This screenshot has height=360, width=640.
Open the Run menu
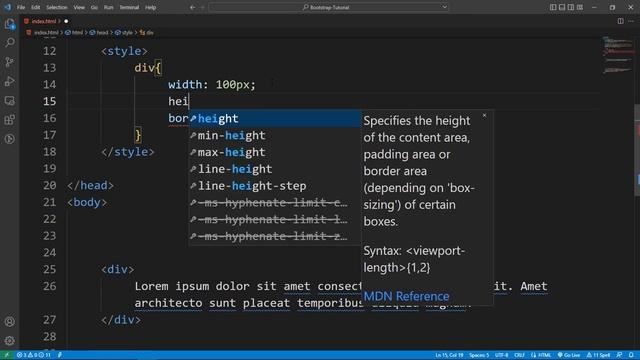(109, 7)
